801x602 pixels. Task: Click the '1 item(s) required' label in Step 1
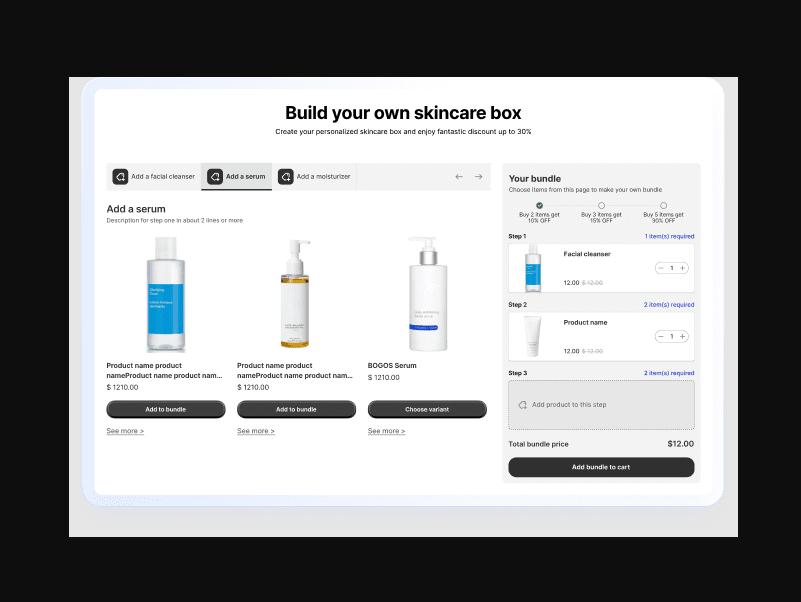[669, 236]
